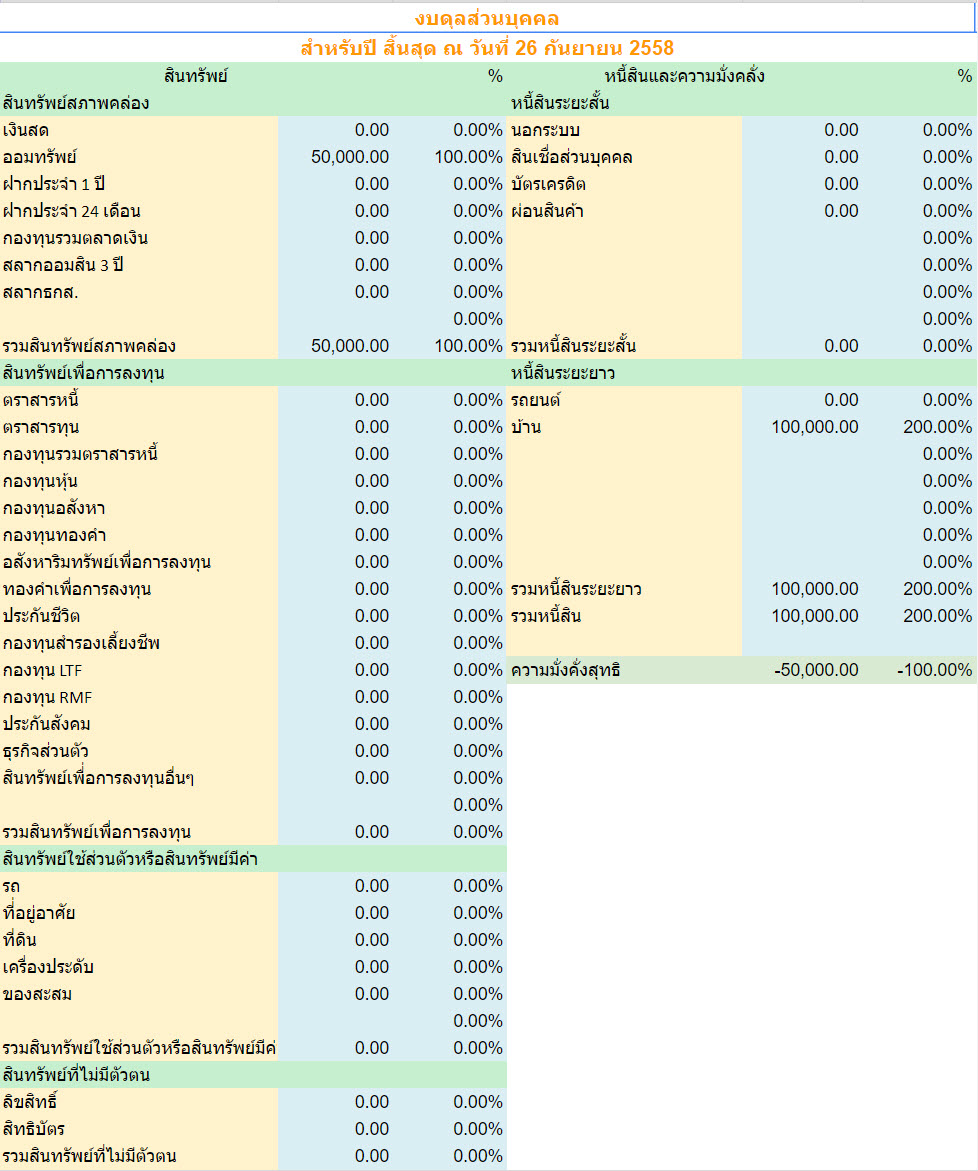
Task: Click the ทองคำเพื่อการลงทุน amount cell
Action: pos(336,589)
